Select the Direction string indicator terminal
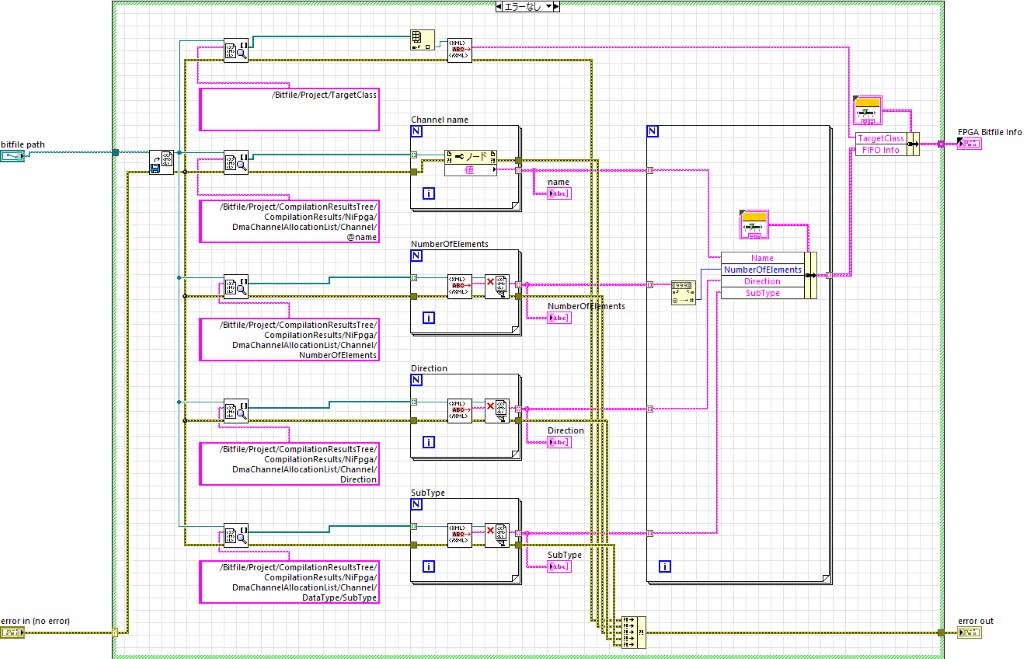This screenshot has height=659, width=1024. click(x=559, y=442)
